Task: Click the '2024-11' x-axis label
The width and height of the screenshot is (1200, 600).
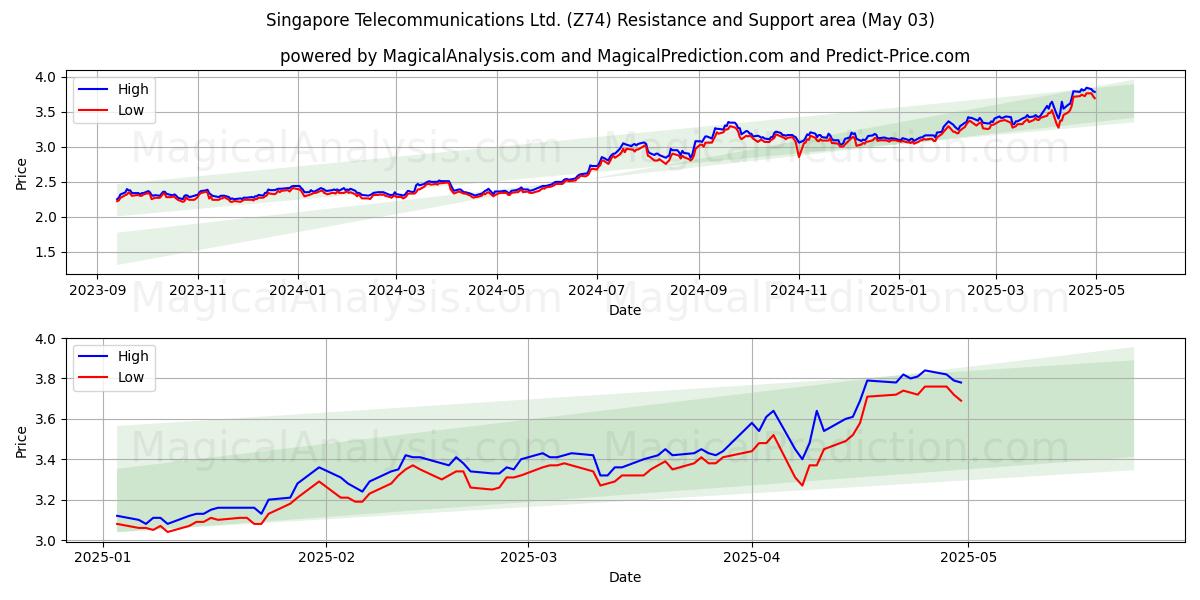Action: pos(799,291)
